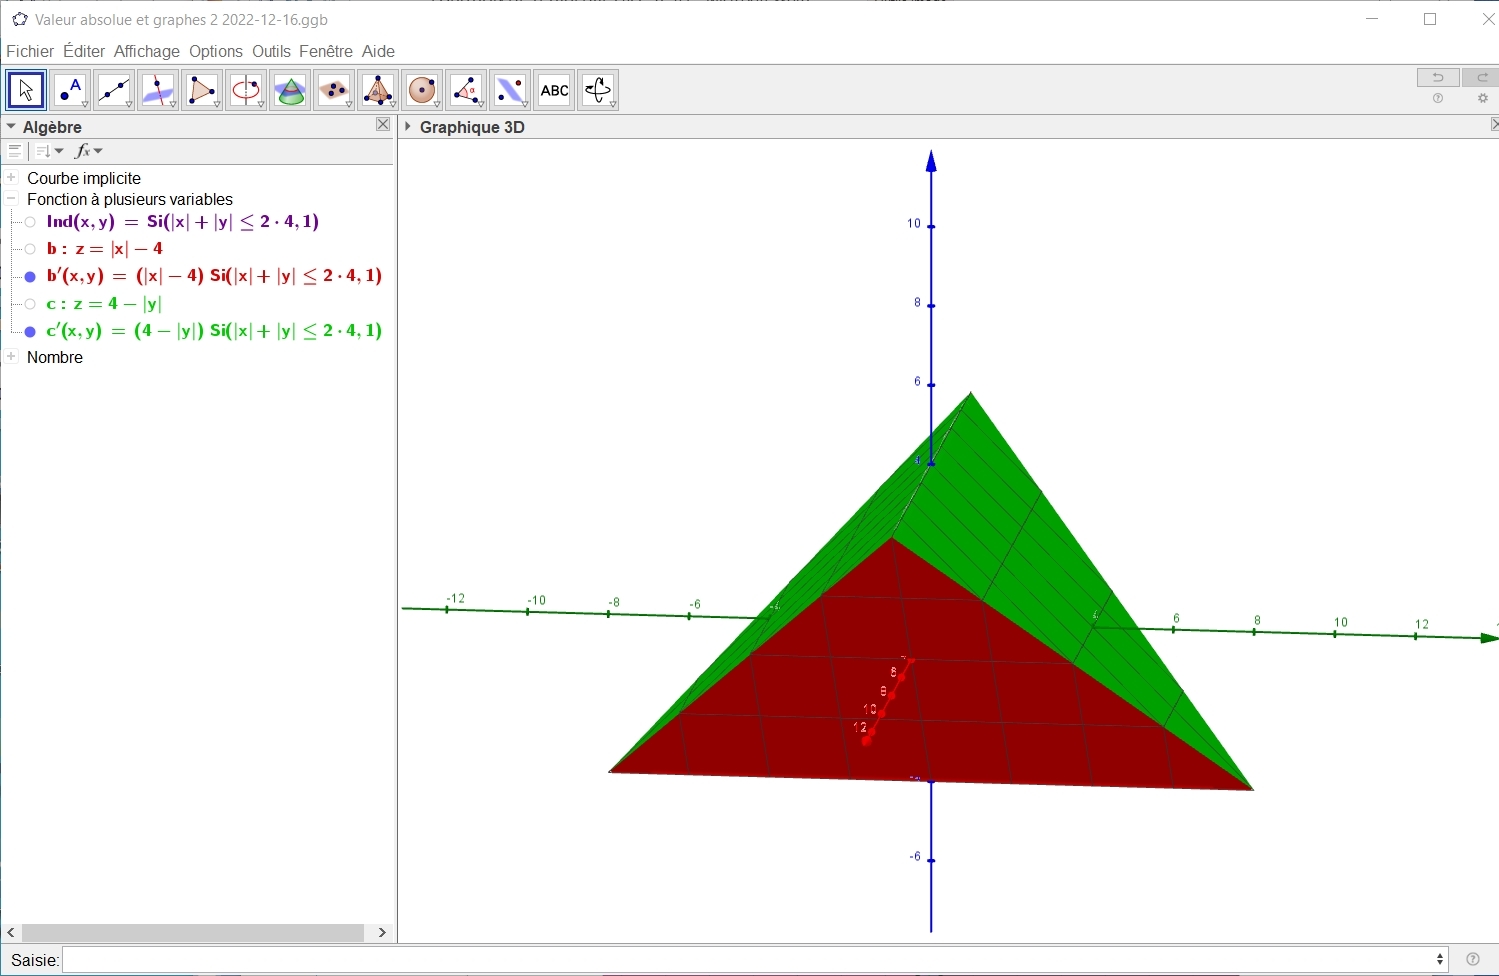Select the Point tool

[70, 90]
